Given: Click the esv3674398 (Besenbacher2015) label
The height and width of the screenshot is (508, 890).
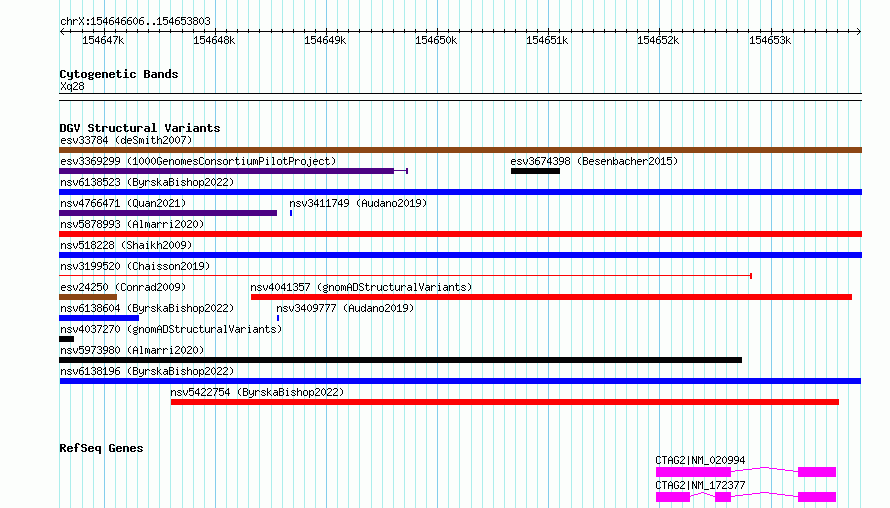Looking at the screenshot, I should coord(594,161).
